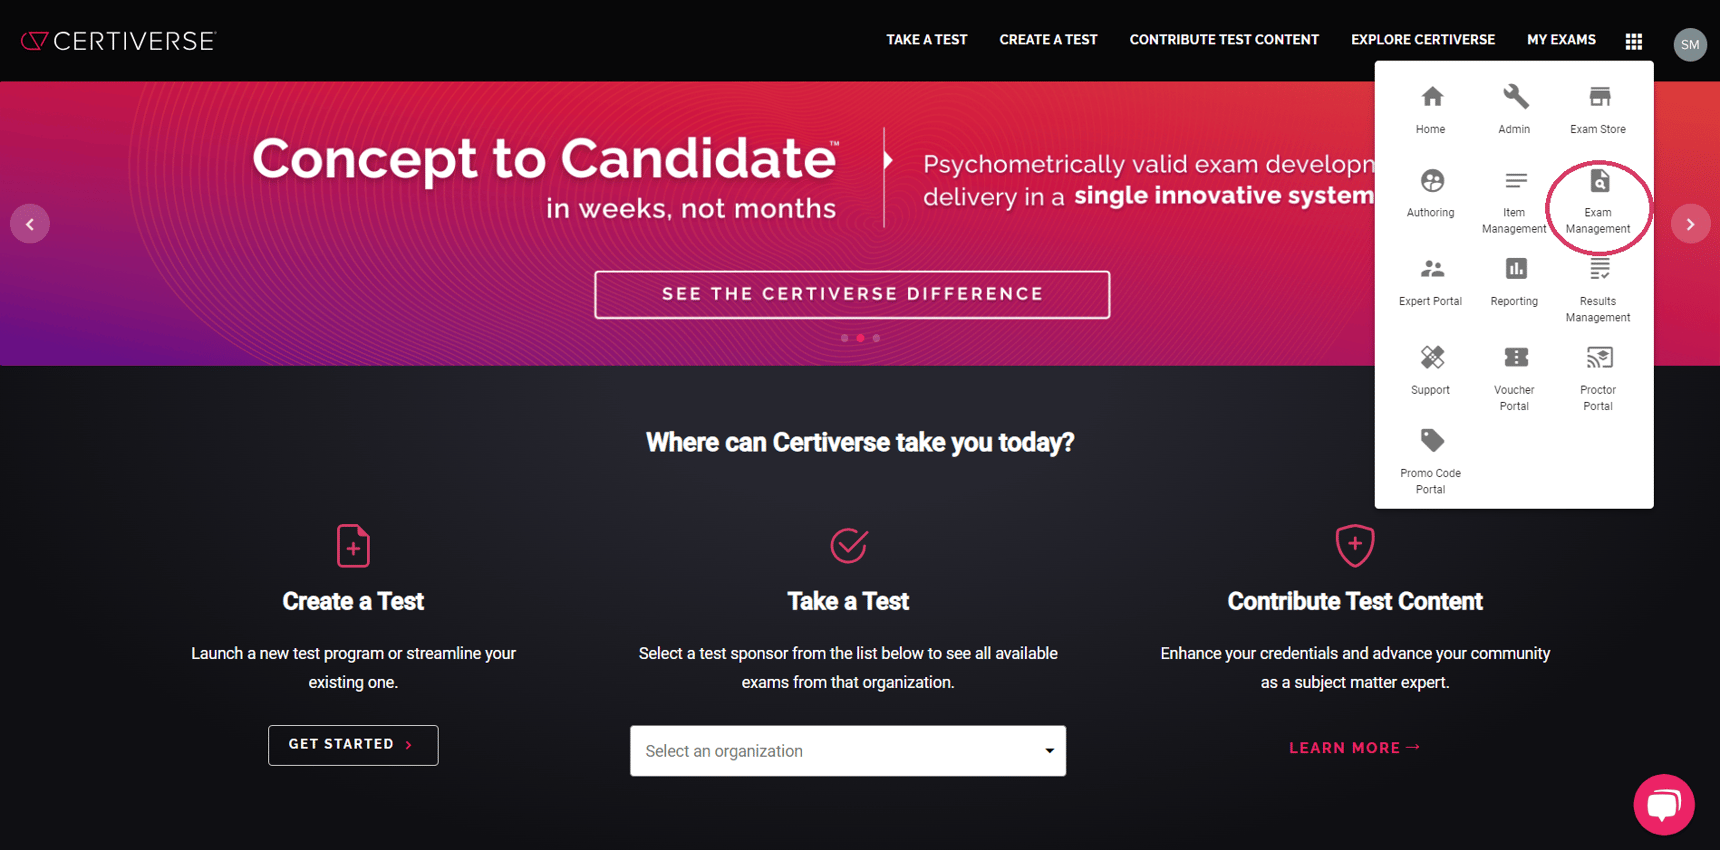The width and height of the screenshot is (1720, 850).
Task: Open the Reporting chart icon
Action: 1514,270
